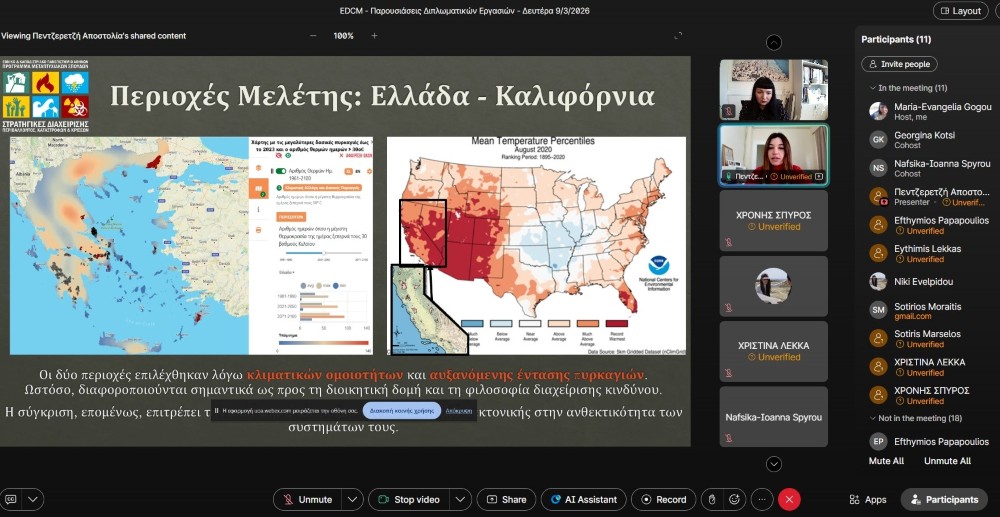Click the AI Assistant button

(584, 499)
